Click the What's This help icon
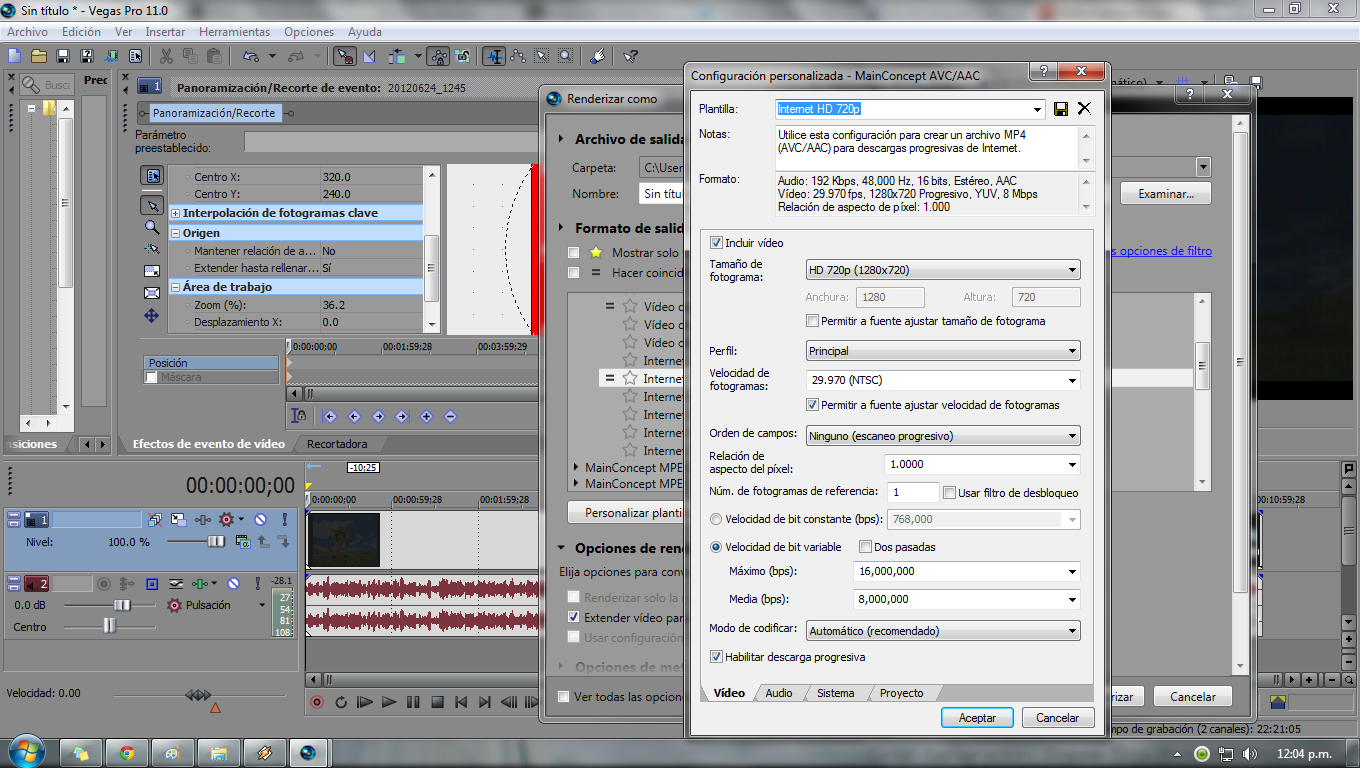The image size is (1360, 768). pyautogui.click(x=630, y=56)
